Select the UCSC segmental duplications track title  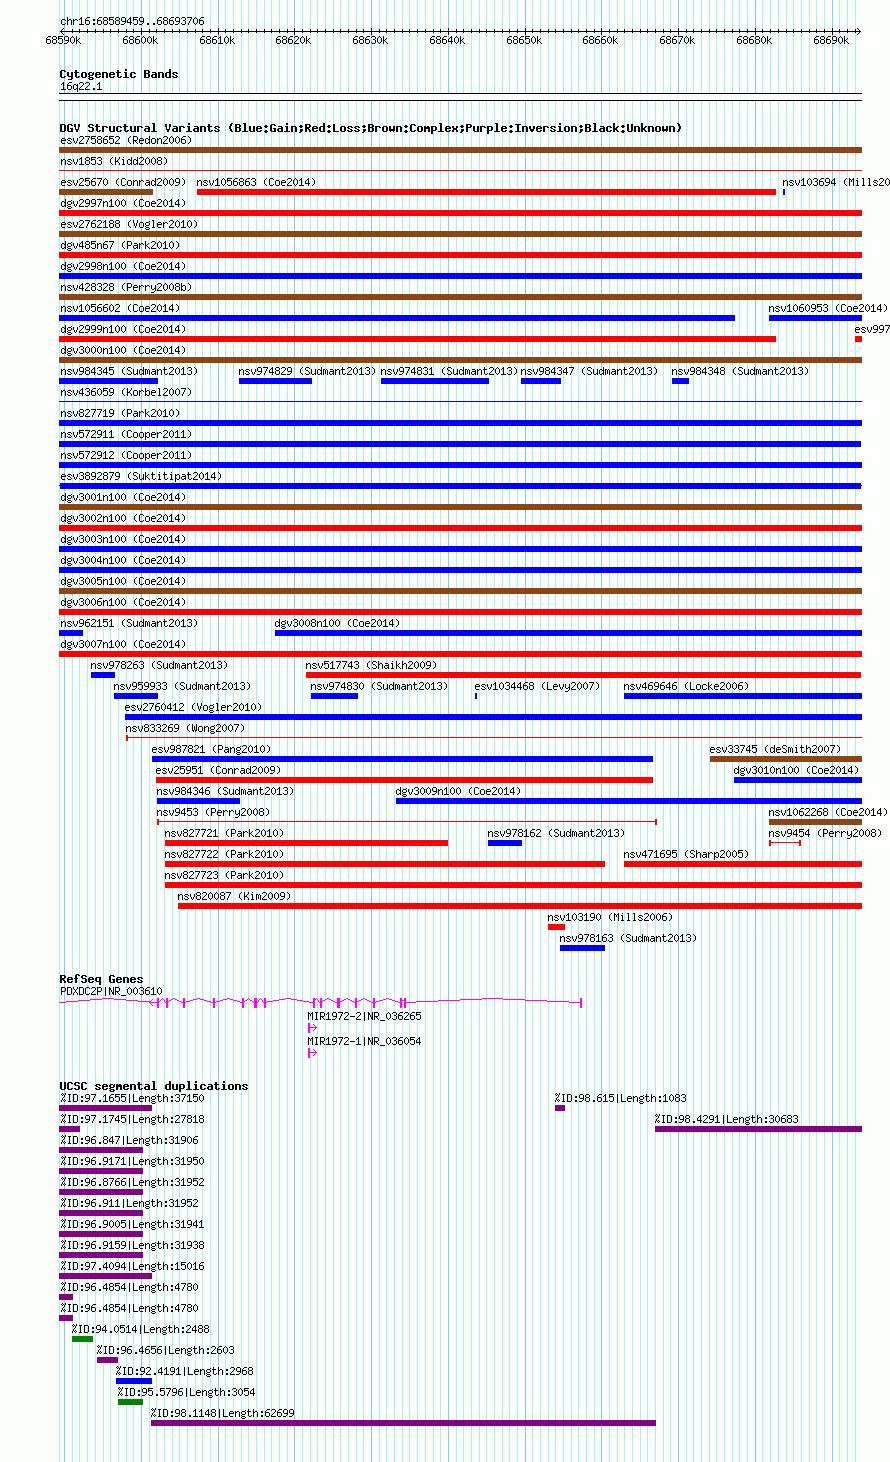(154, 1086)
